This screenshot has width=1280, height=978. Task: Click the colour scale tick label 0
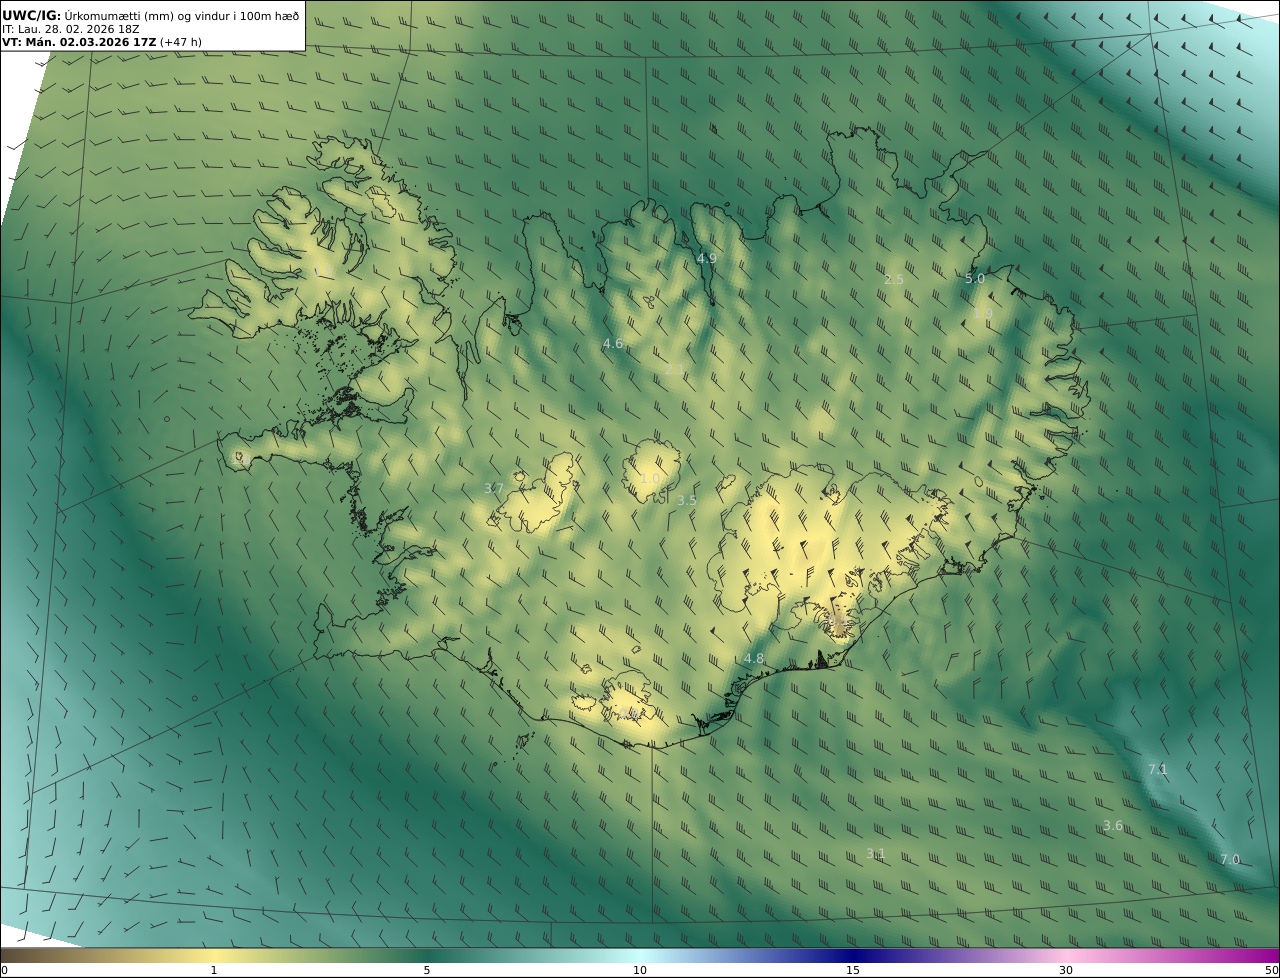(4, 970)
